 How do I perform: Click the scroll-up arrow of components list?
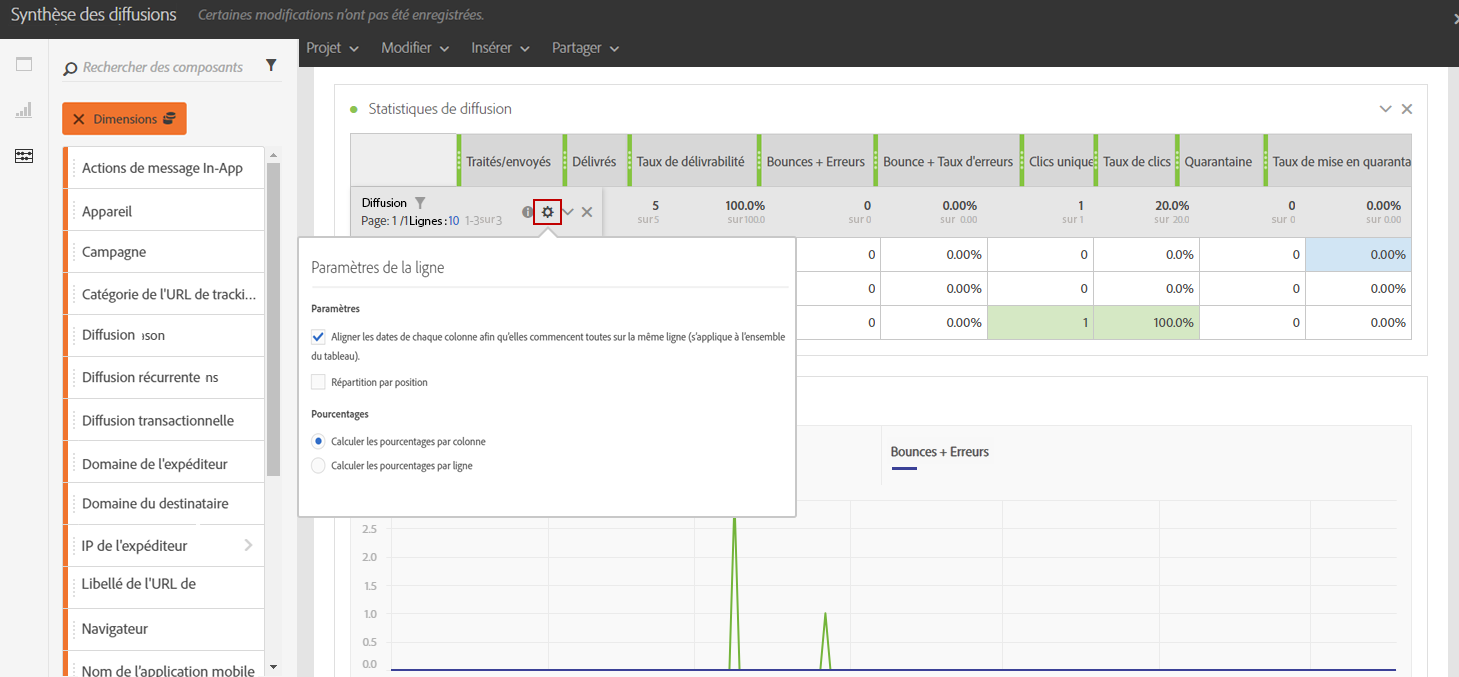274,154
